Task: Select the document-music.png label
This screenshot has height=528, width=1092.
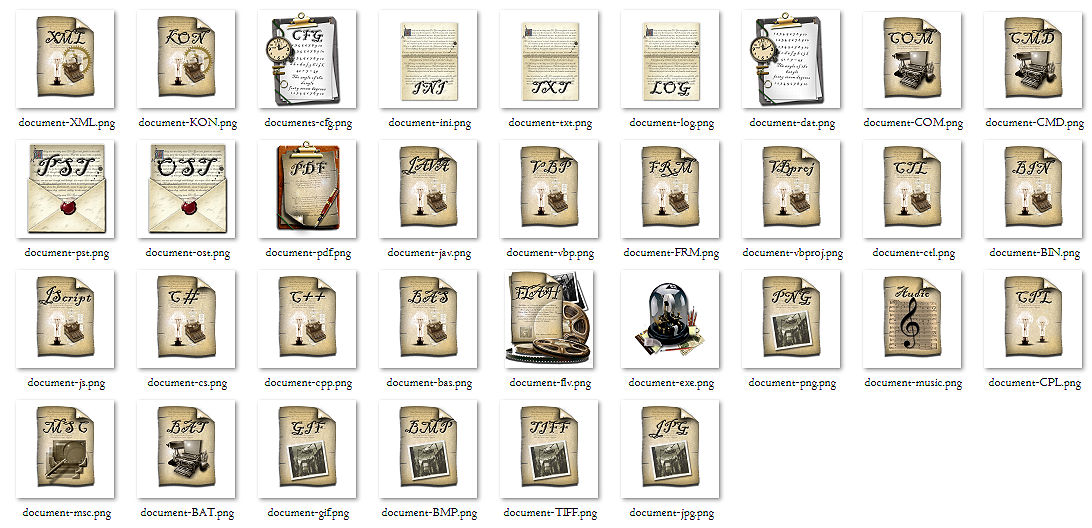Action: (913, 383)
